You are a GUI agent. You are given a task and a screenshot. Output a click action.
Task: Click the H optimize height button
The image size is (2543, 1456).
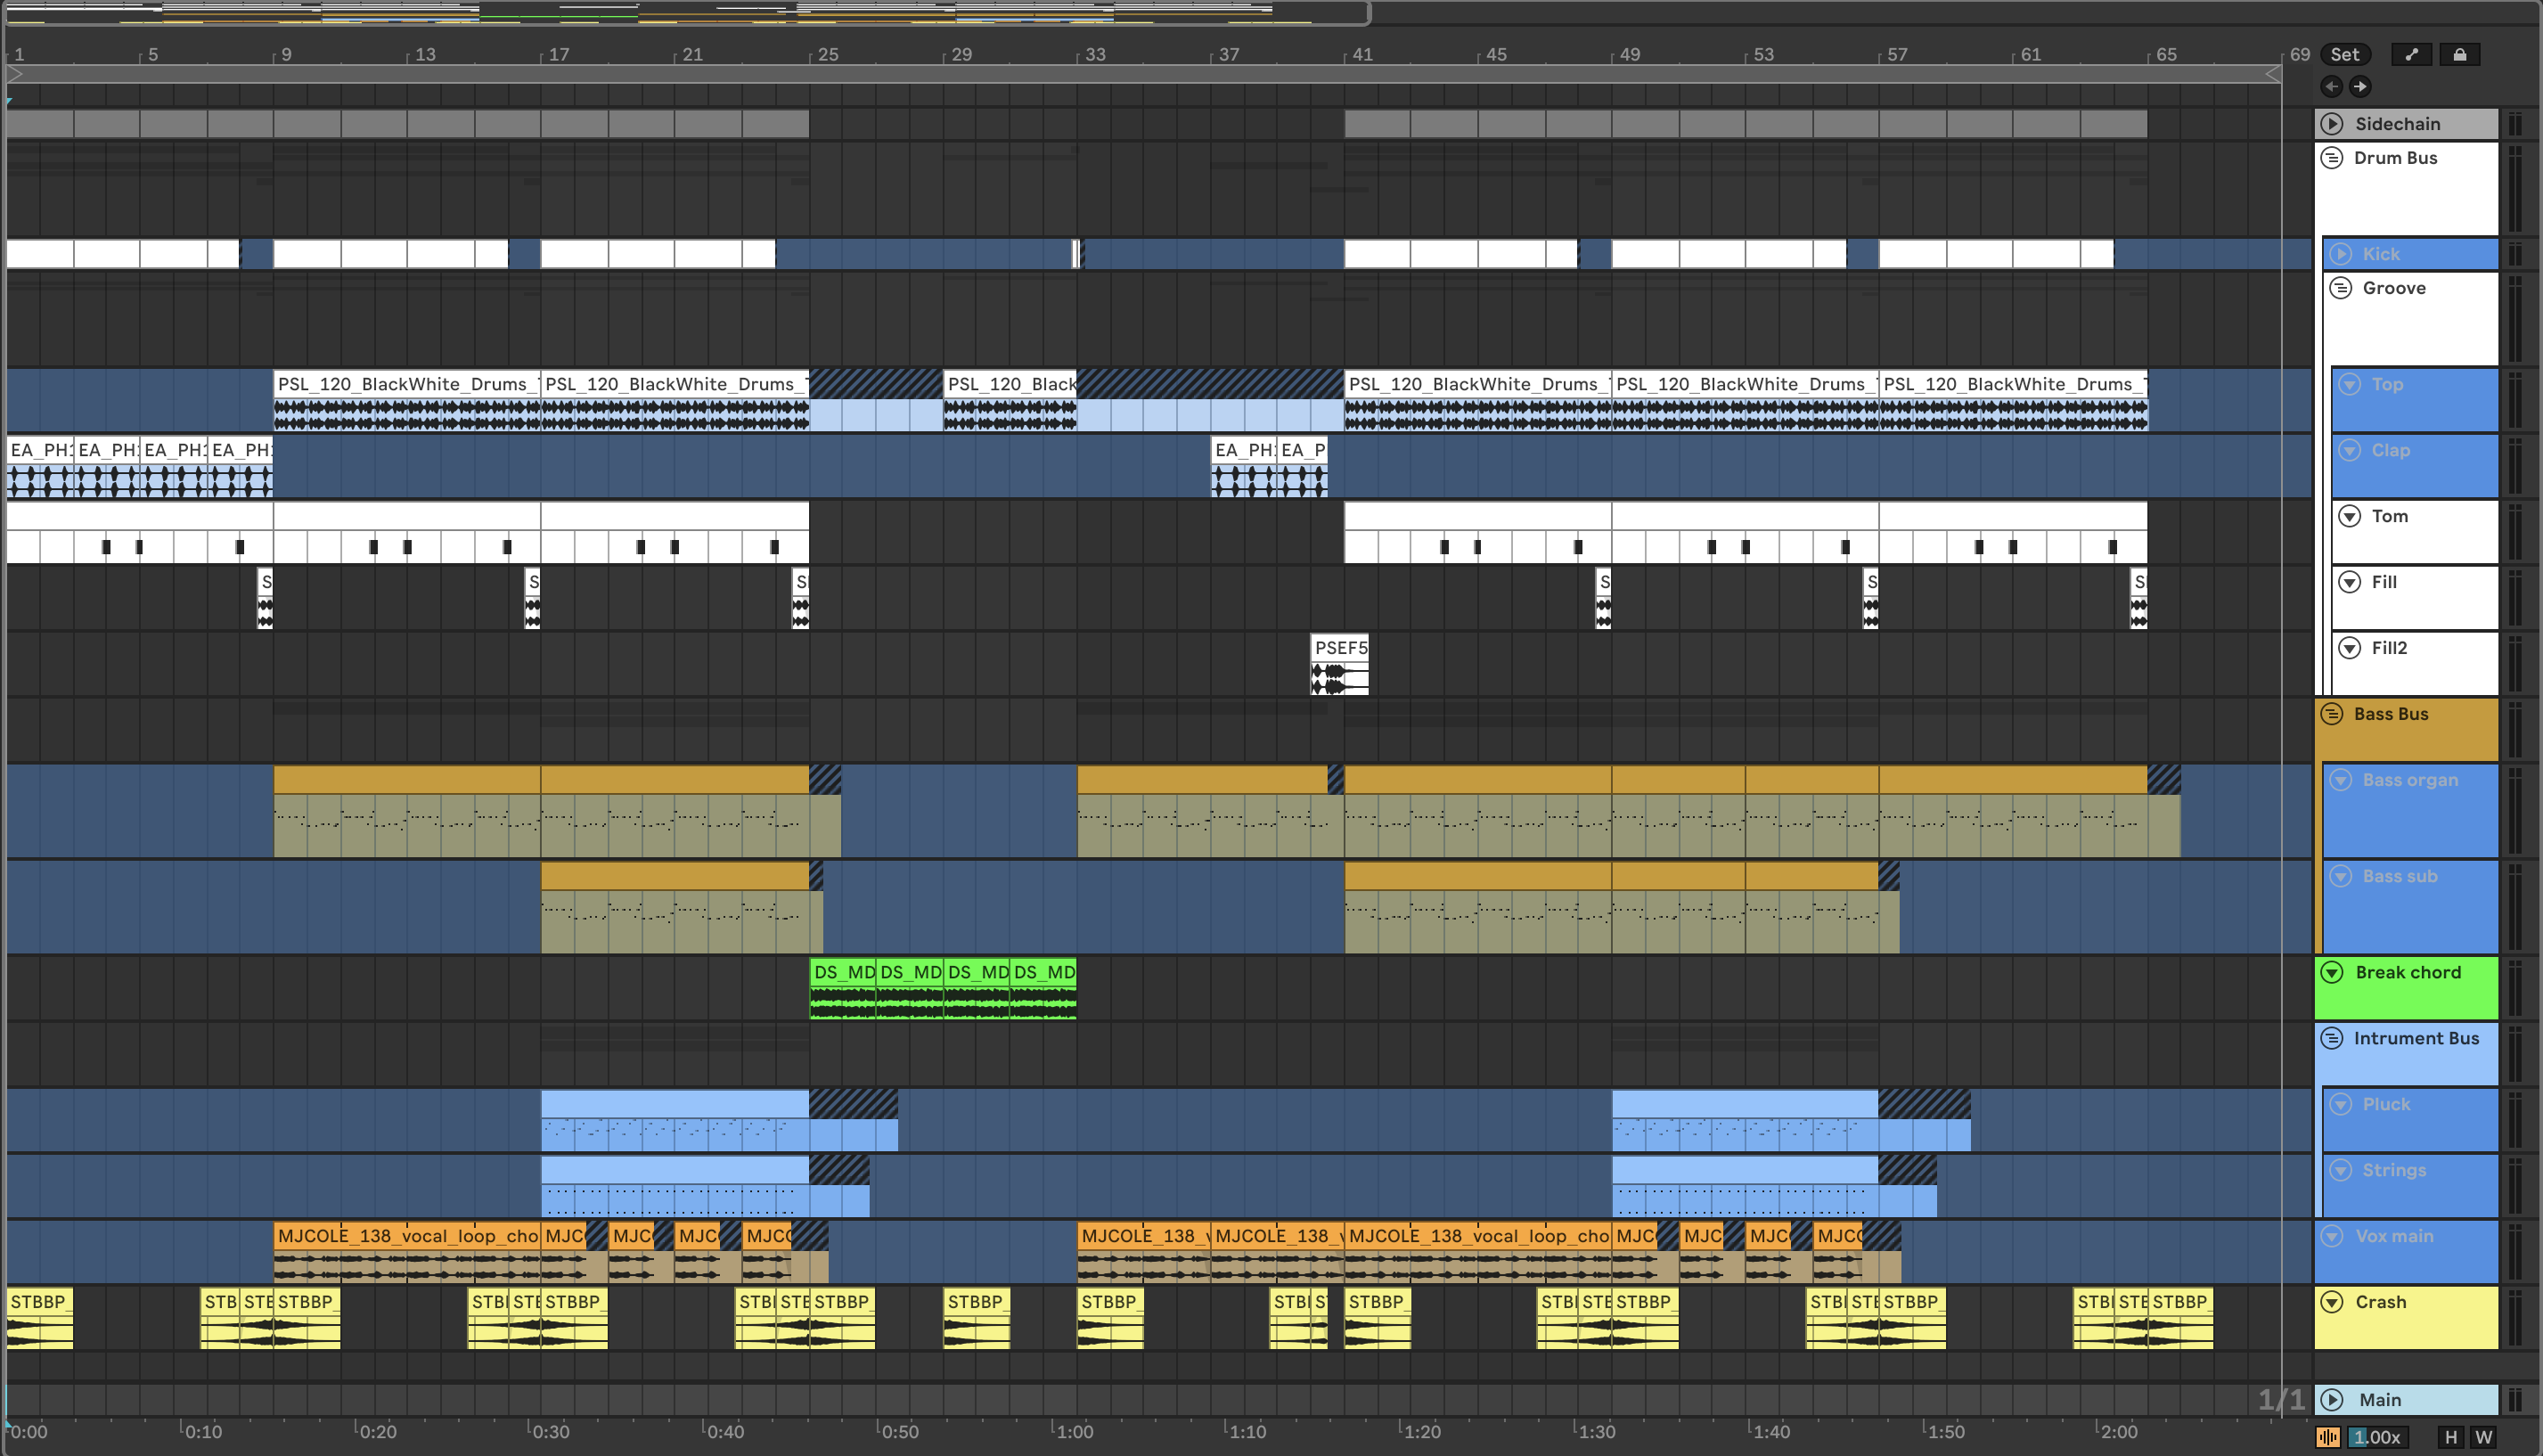click(2450, 1437)
